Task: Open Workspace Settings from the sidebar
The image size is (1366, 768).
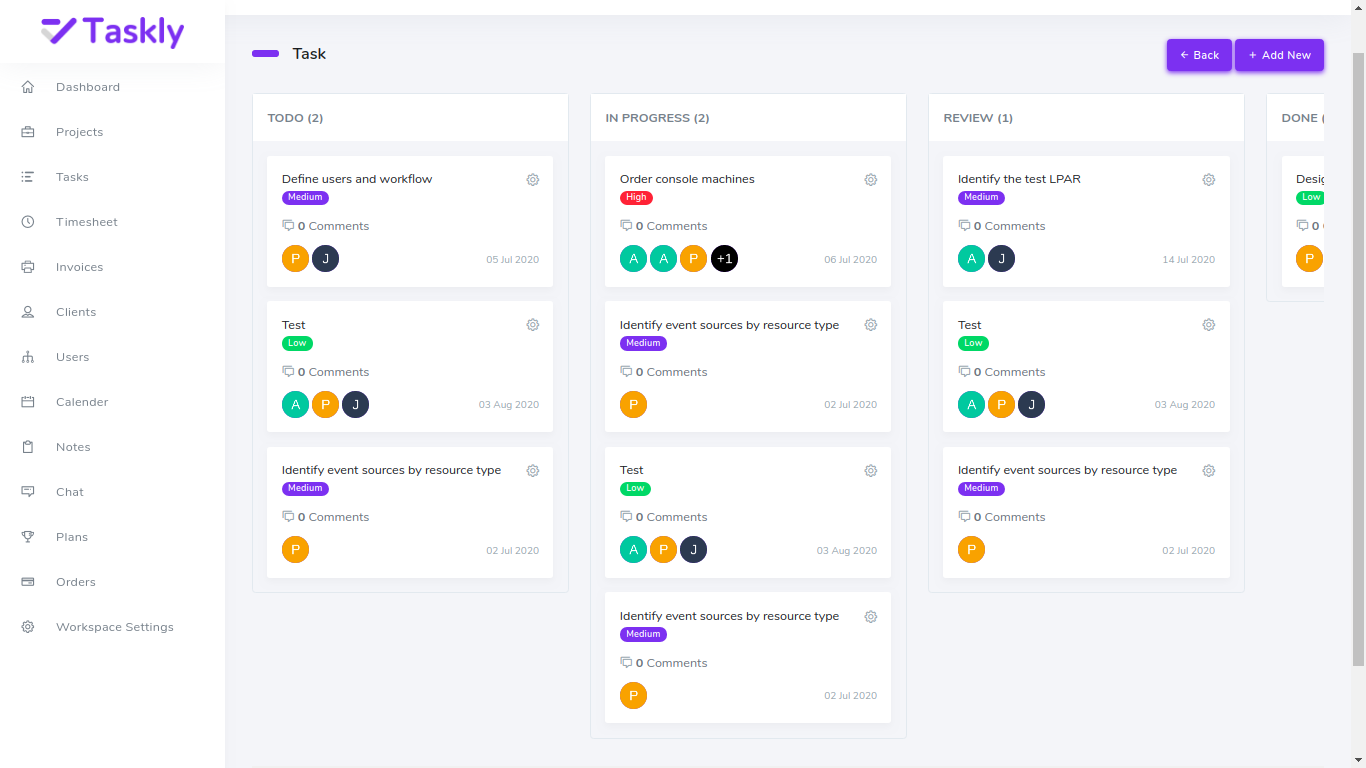Action: [28, 627]
